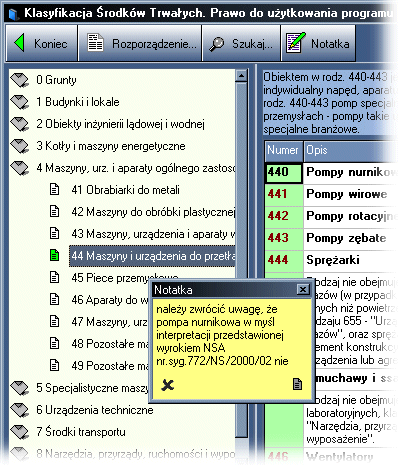Select 43 Maszyny, urządzenia i aparaty
398x465 pixels.
pyautogui.click(x=153, y=234)
